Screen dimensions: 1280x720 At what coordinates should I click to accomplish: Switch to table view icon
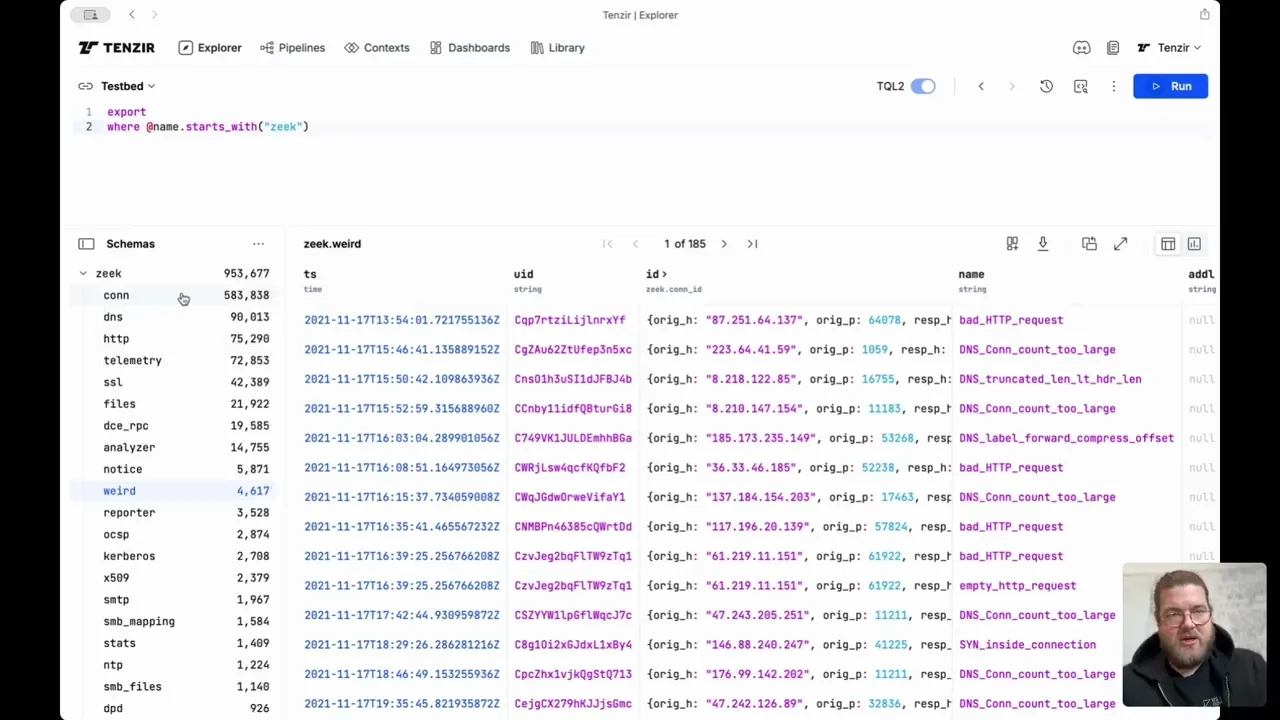click(x=1168, y=244)
